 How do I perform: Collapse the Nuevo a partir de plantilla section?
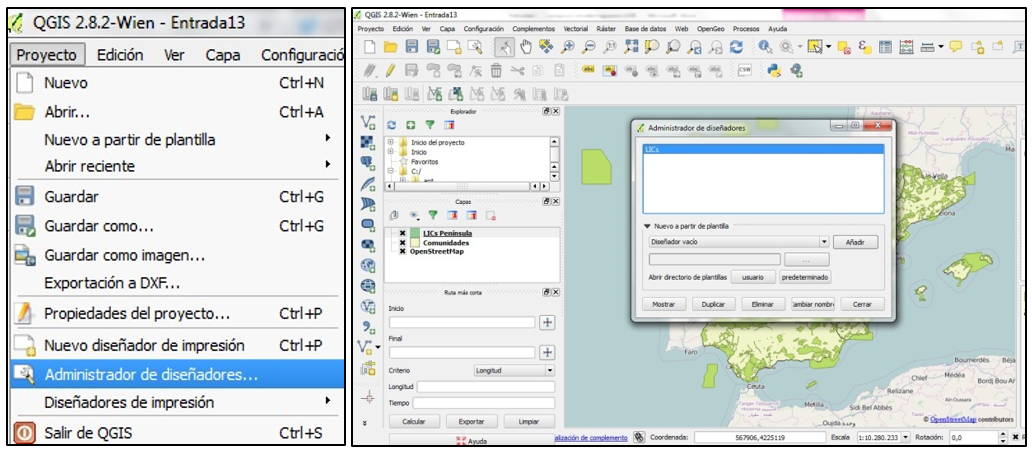point(647,227)
